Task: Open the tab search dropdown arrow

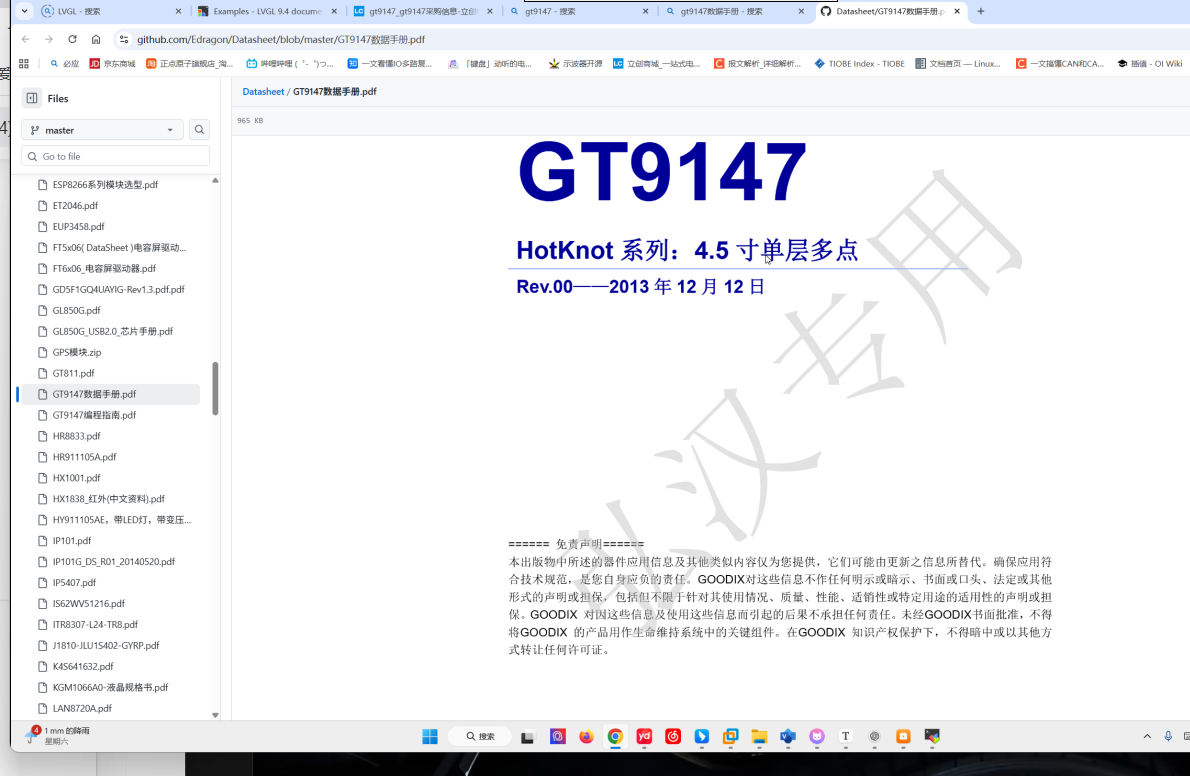Action: [24, 11]
